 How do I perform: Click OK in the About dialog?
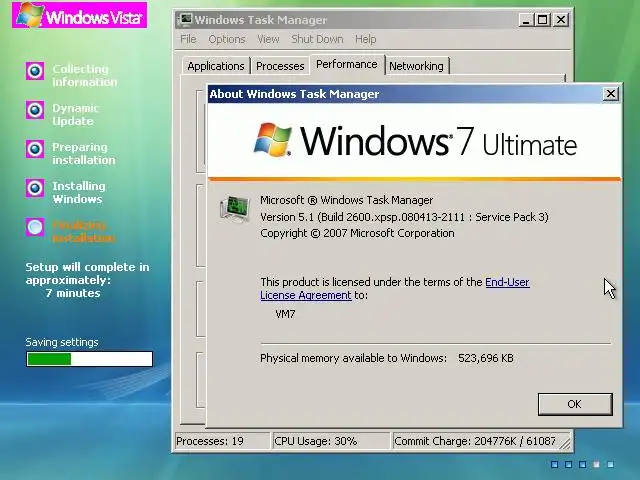tap(575, 404)
